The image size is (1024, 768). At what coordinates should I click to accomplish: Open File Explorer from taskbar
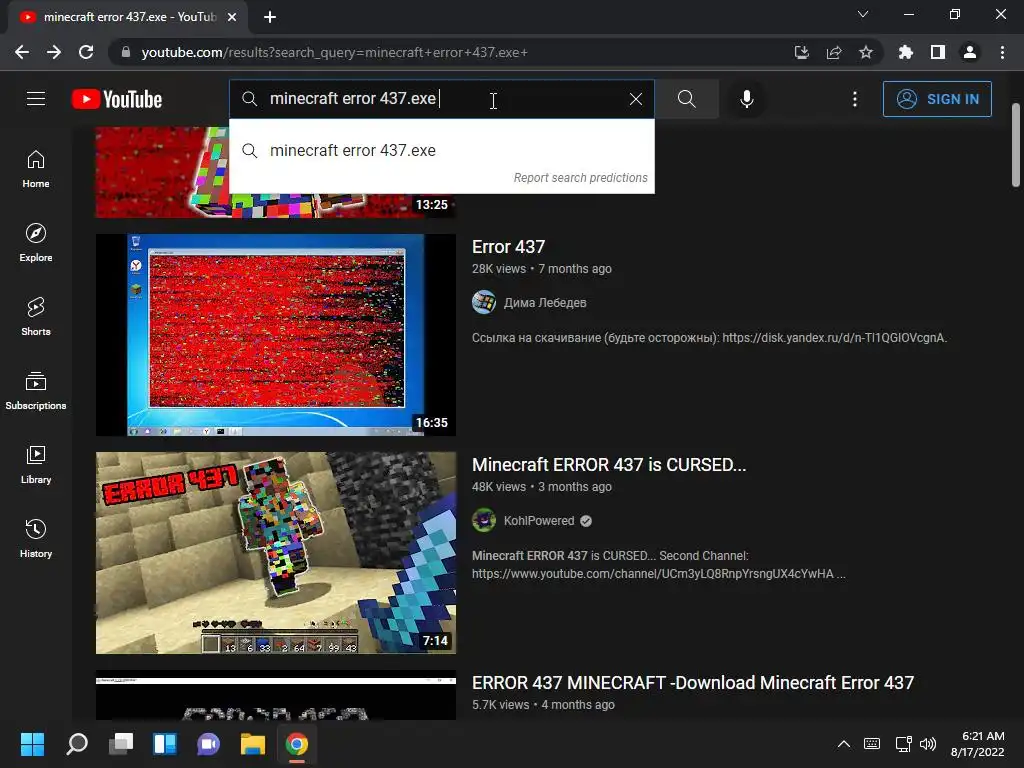point(253,744)
